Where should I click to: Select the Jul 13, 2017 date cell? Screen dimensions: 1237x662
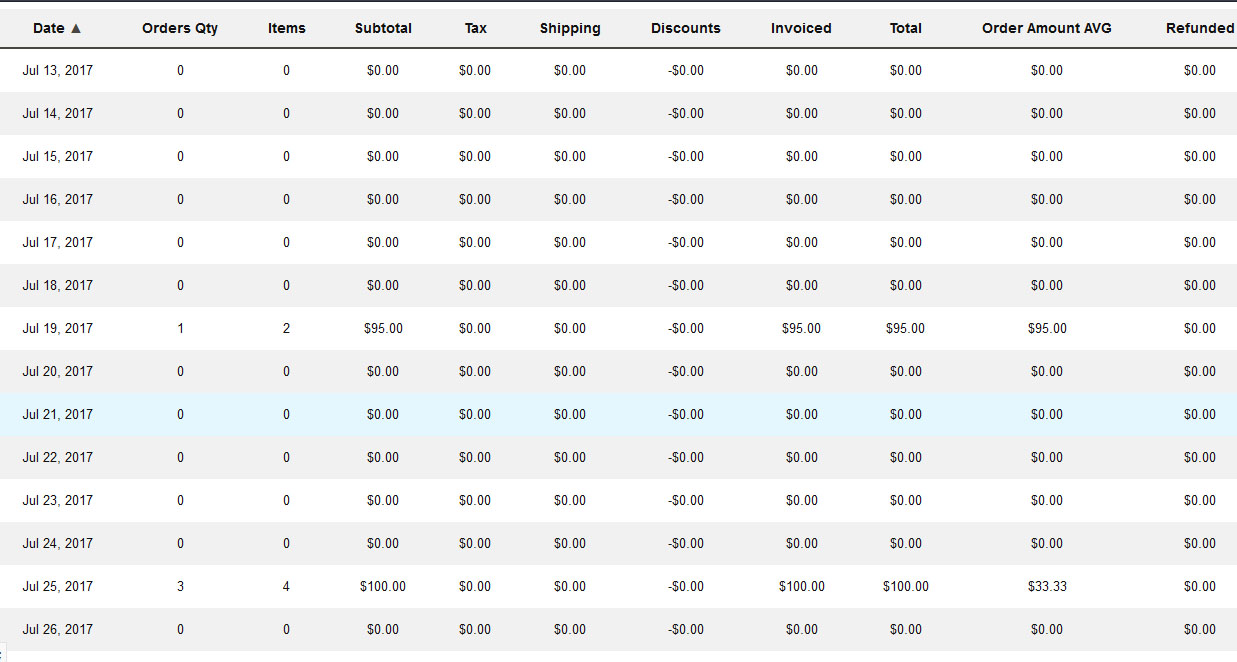[58, 70]
